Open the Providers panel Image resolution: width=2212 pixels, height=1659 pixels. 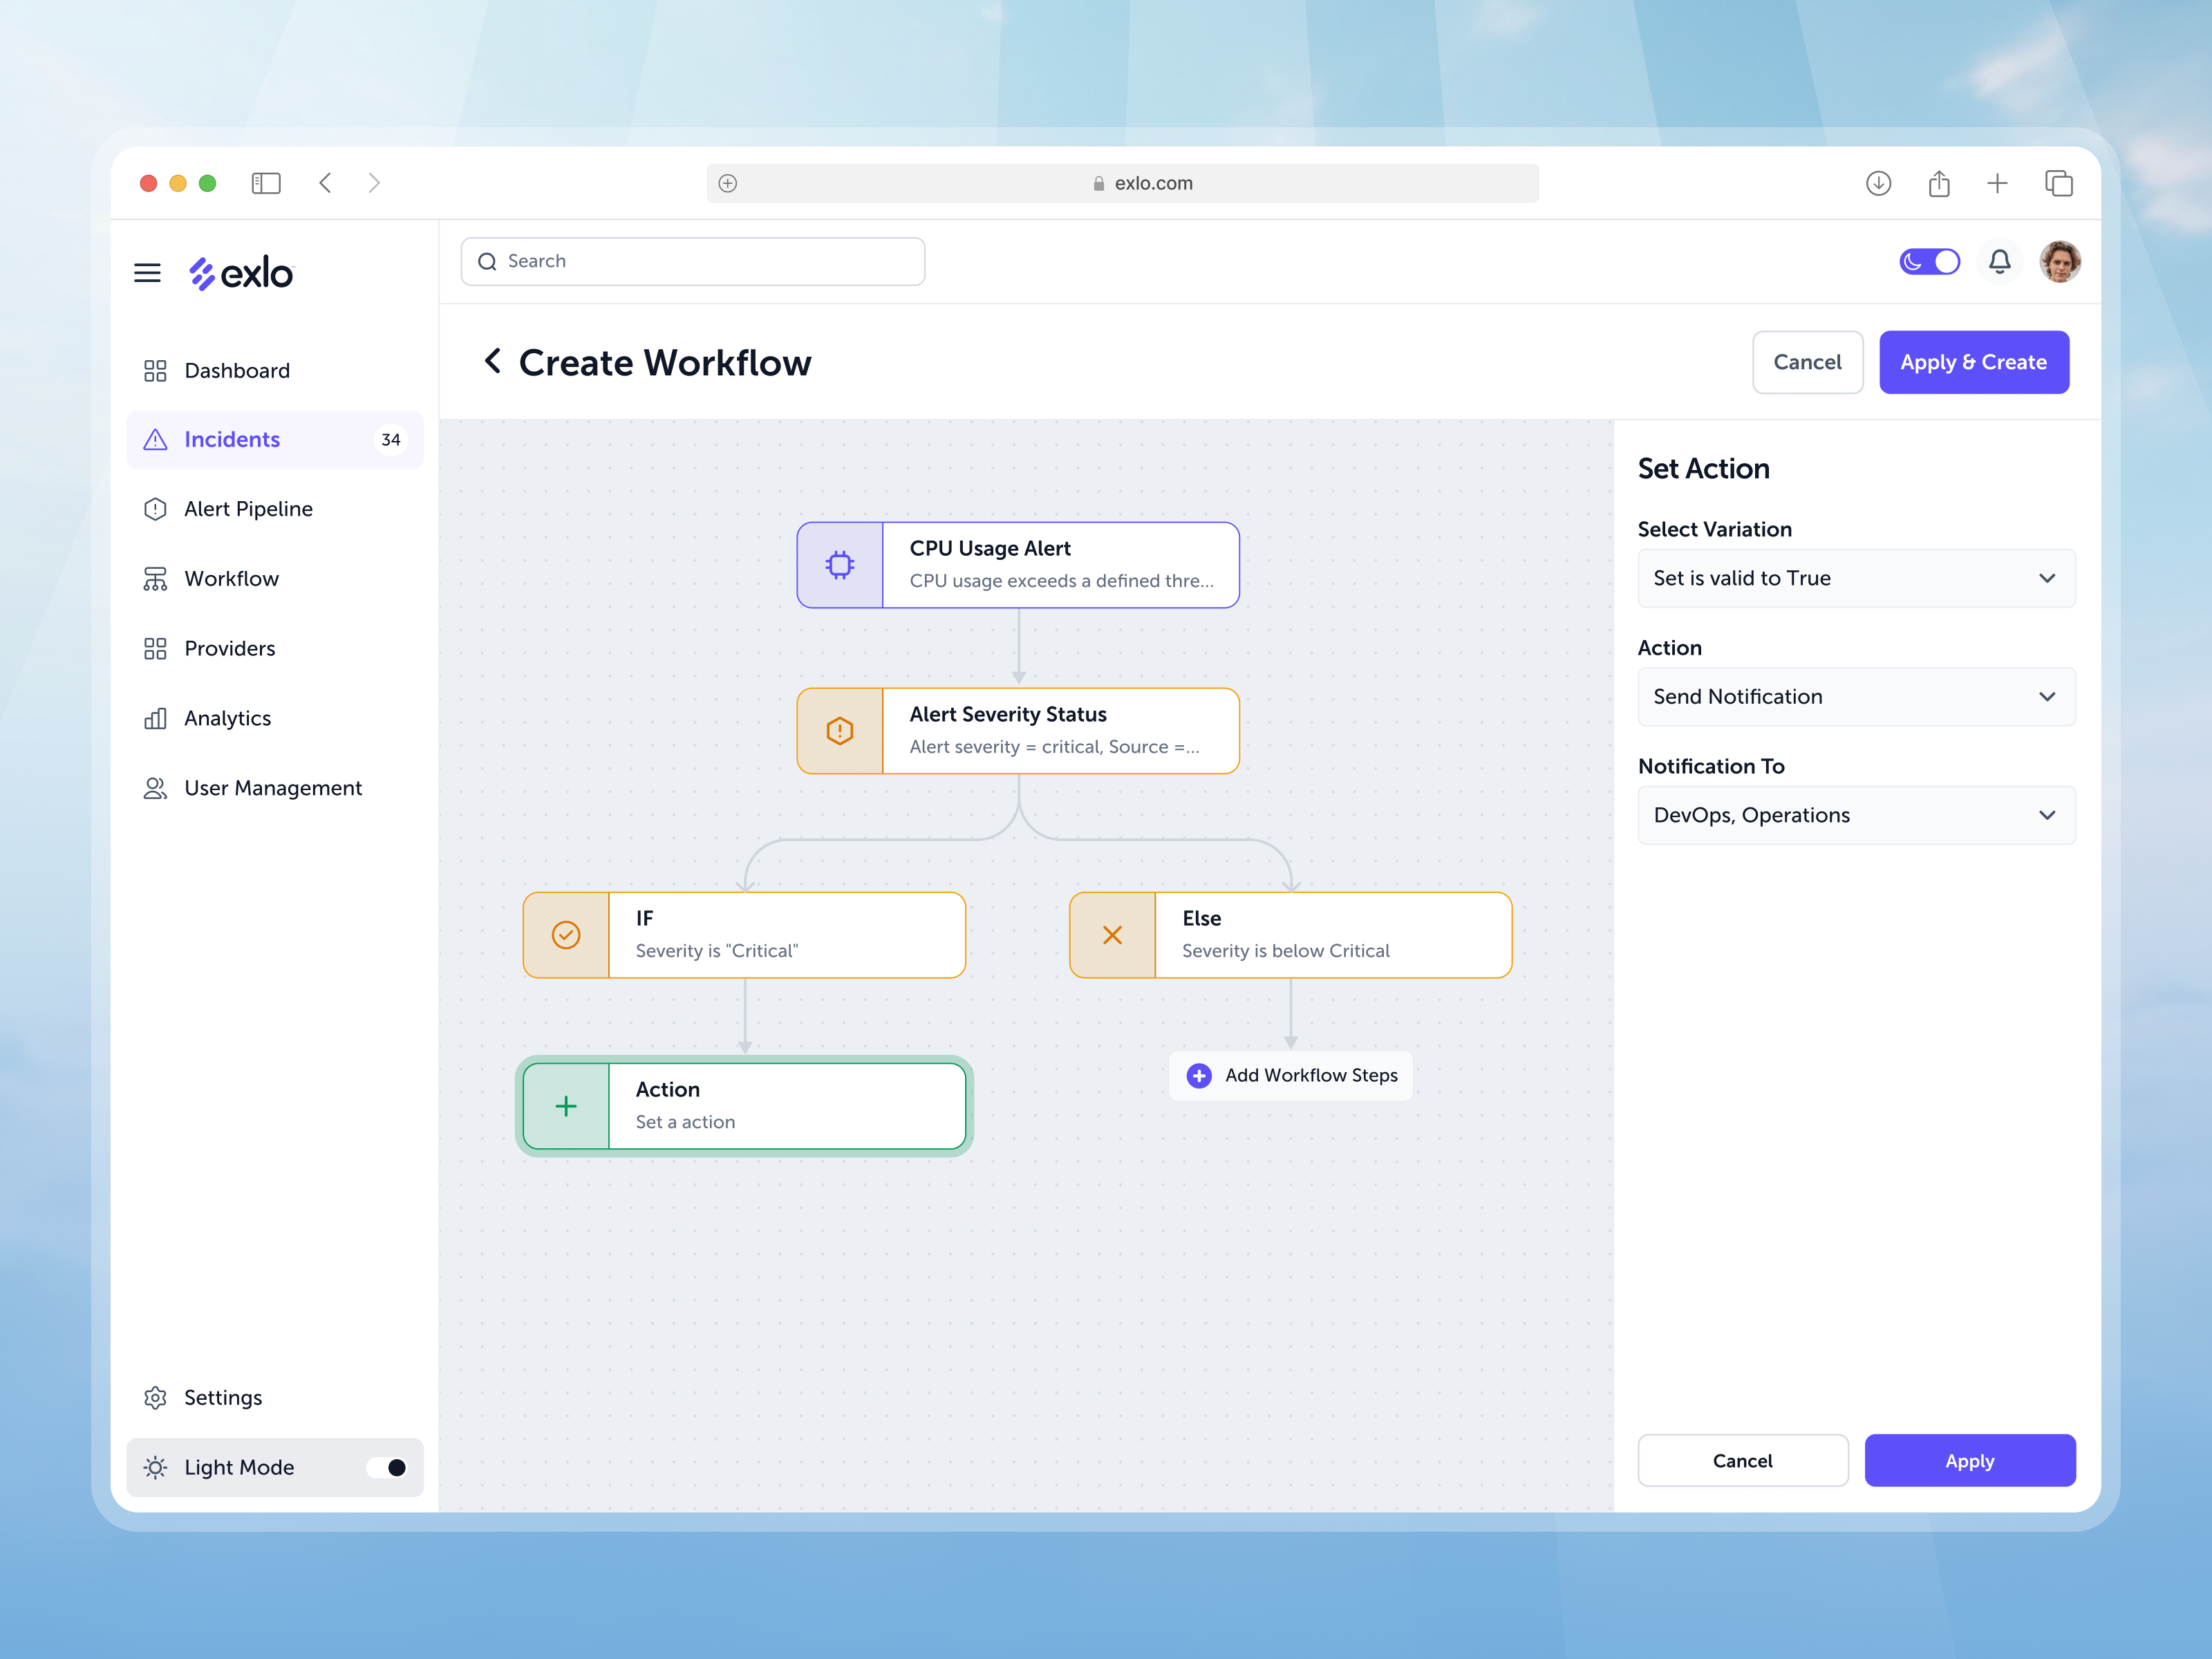230,648
